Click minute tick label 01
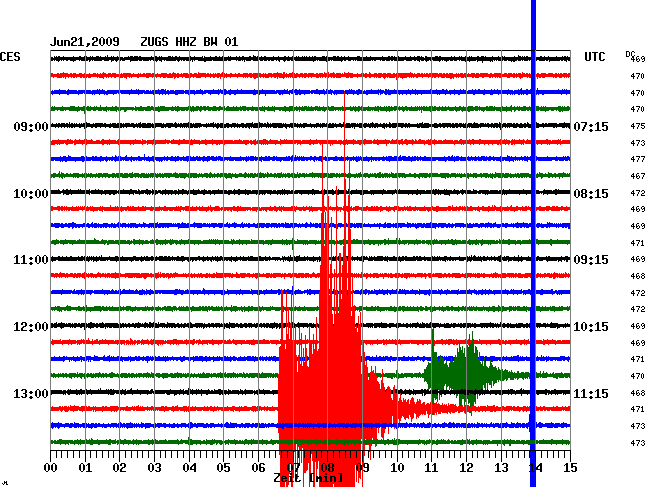The width and height of the screenshot is (650, 494). (x=85, y=468)
